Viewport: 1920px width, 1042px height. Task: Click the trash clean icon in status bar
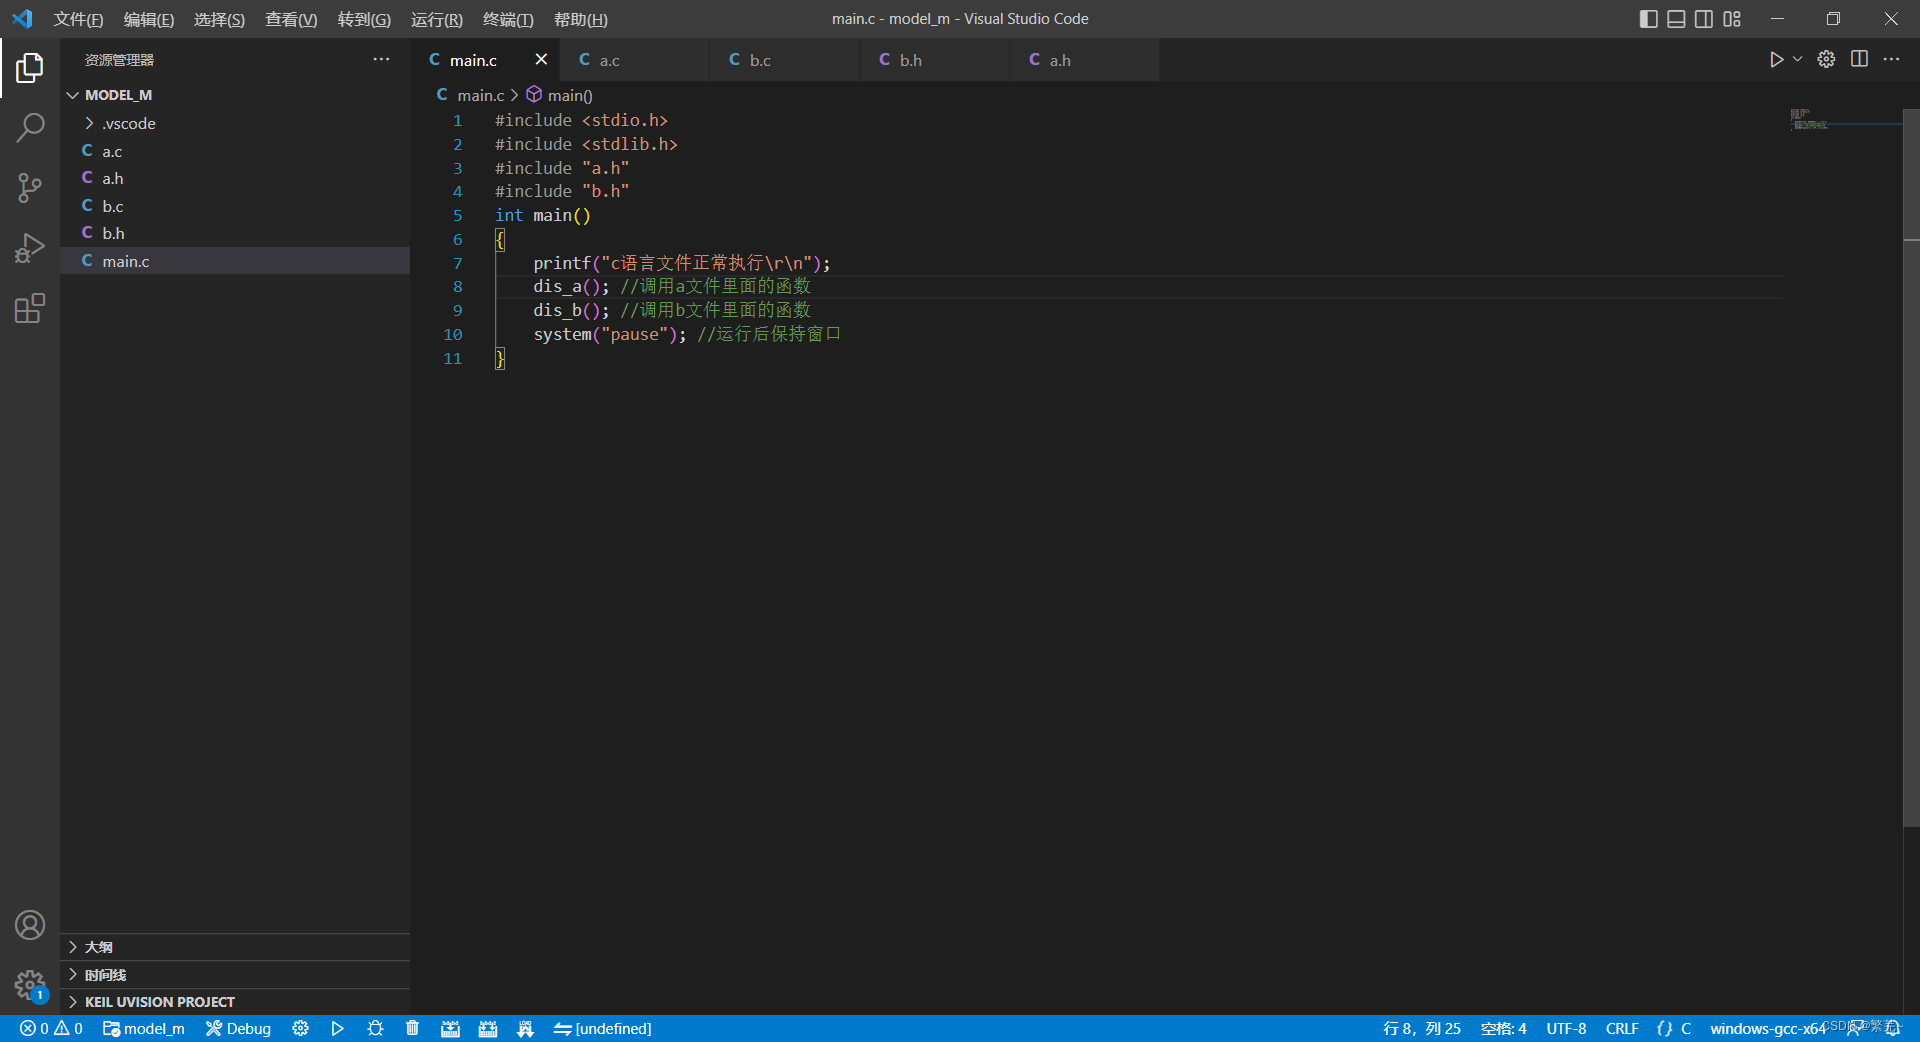click(412, 1028)
